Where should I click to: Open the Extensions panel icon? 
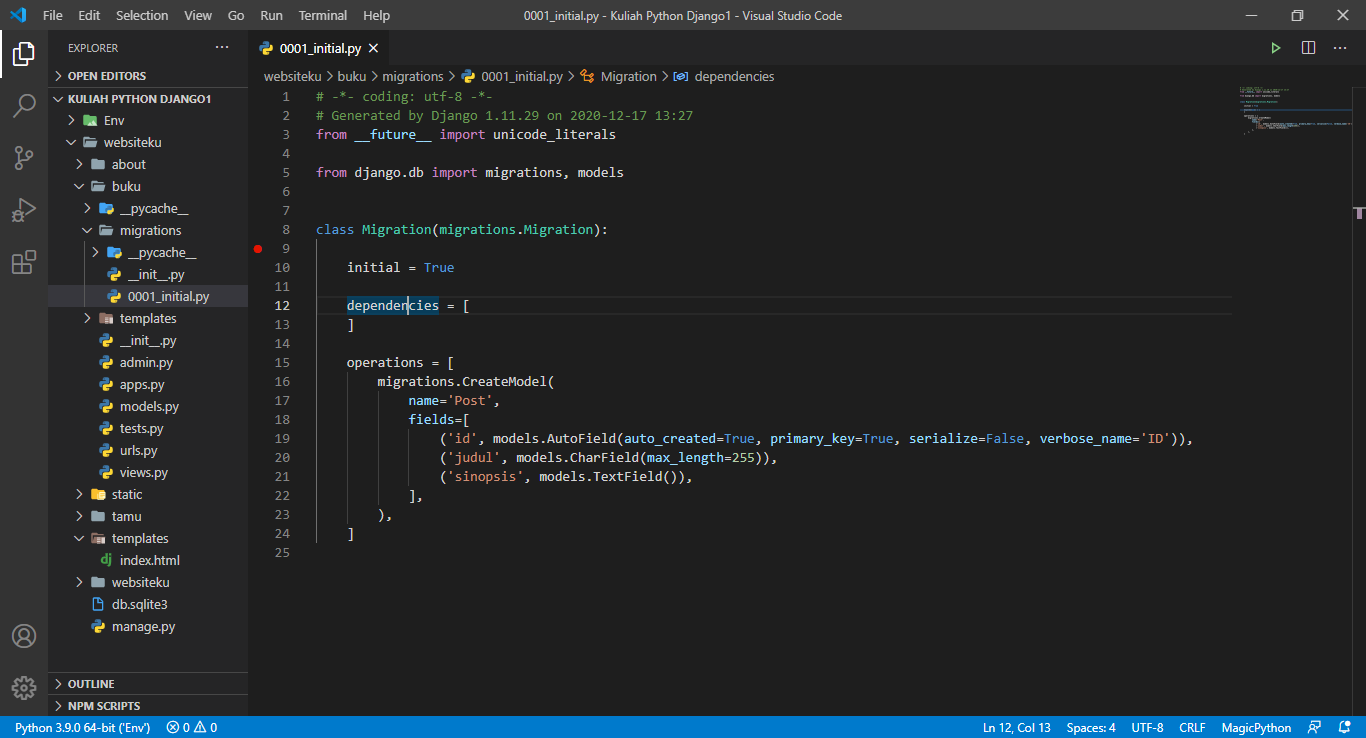tap(24, 262)
